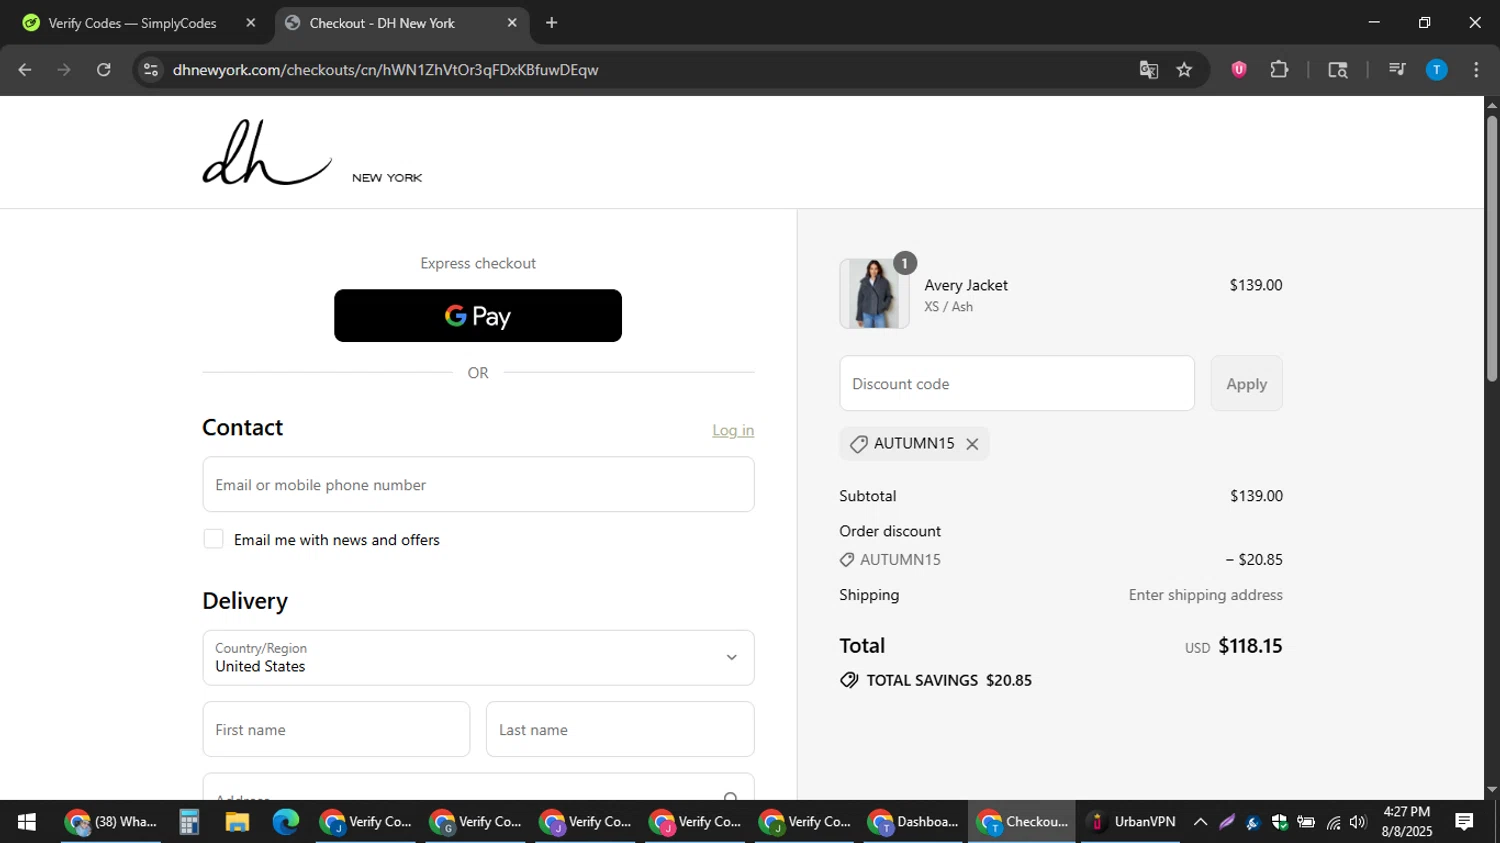Pay with the Google Pay button
Screen dimensions: 1500x843
(478, 316)
